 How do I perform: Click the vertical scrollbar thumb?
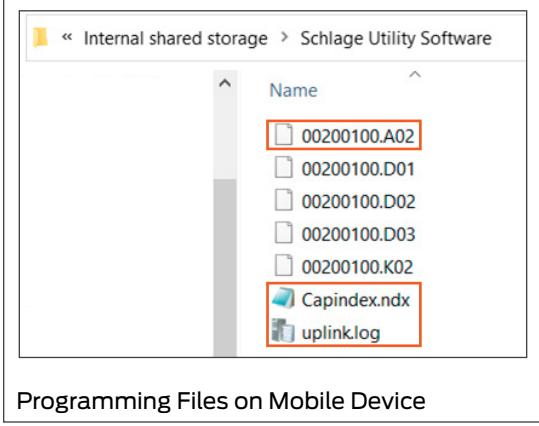click(225, 267)
